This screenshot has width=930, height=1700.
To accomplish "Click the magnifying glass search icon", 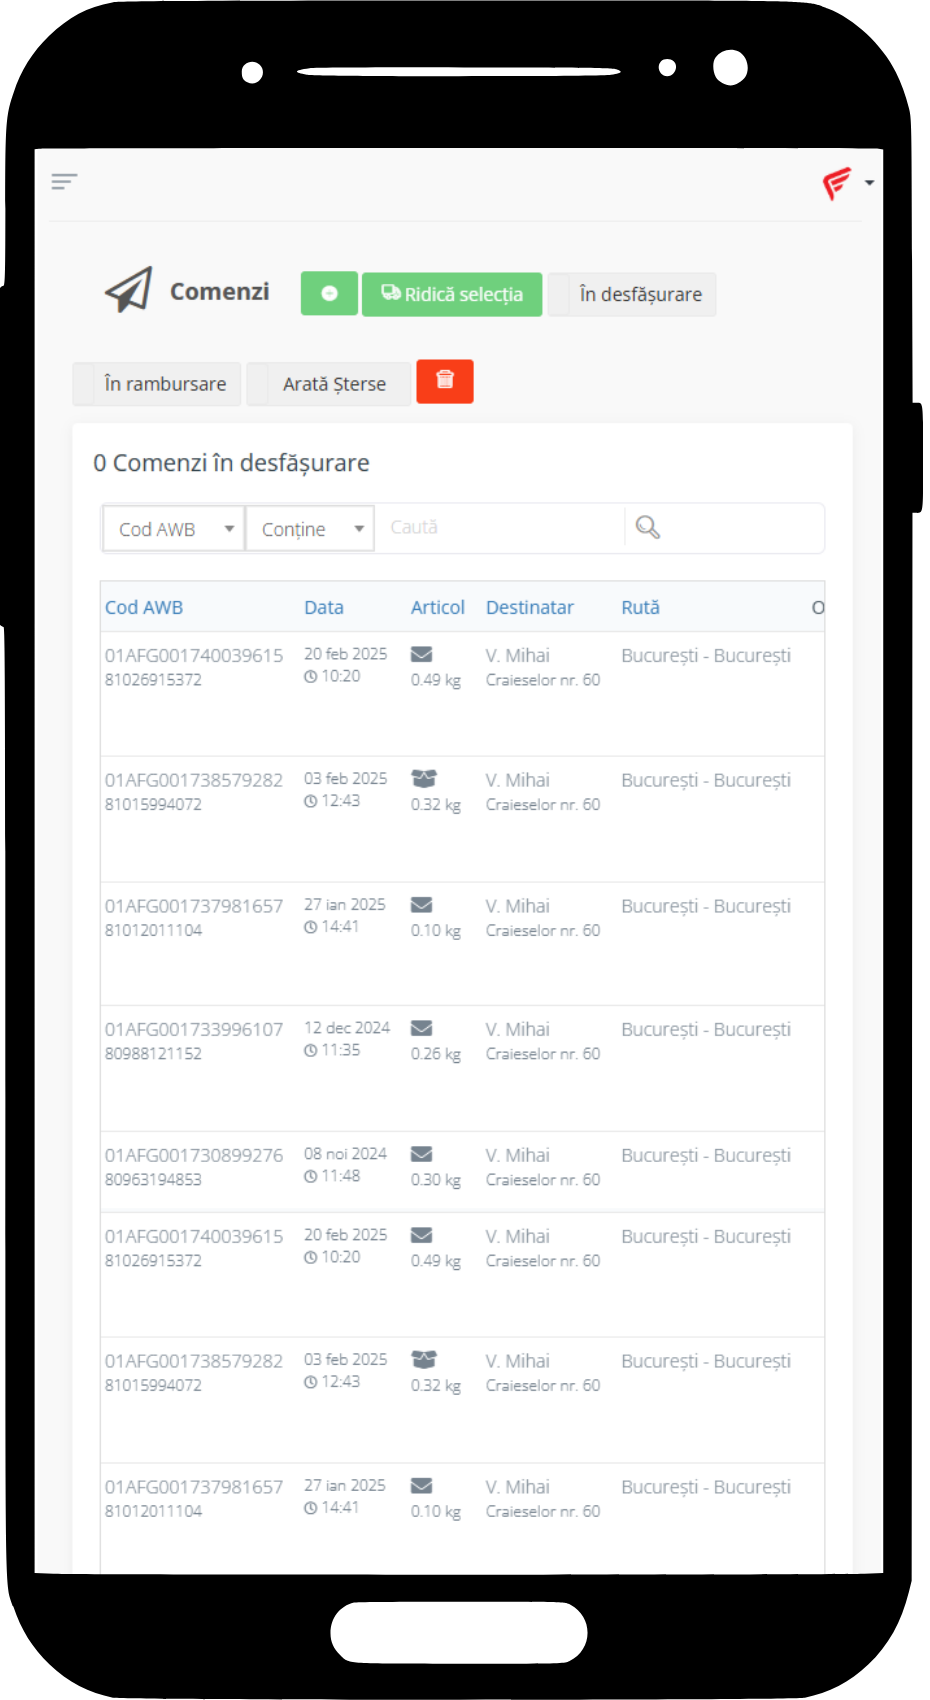I will 648,528.
